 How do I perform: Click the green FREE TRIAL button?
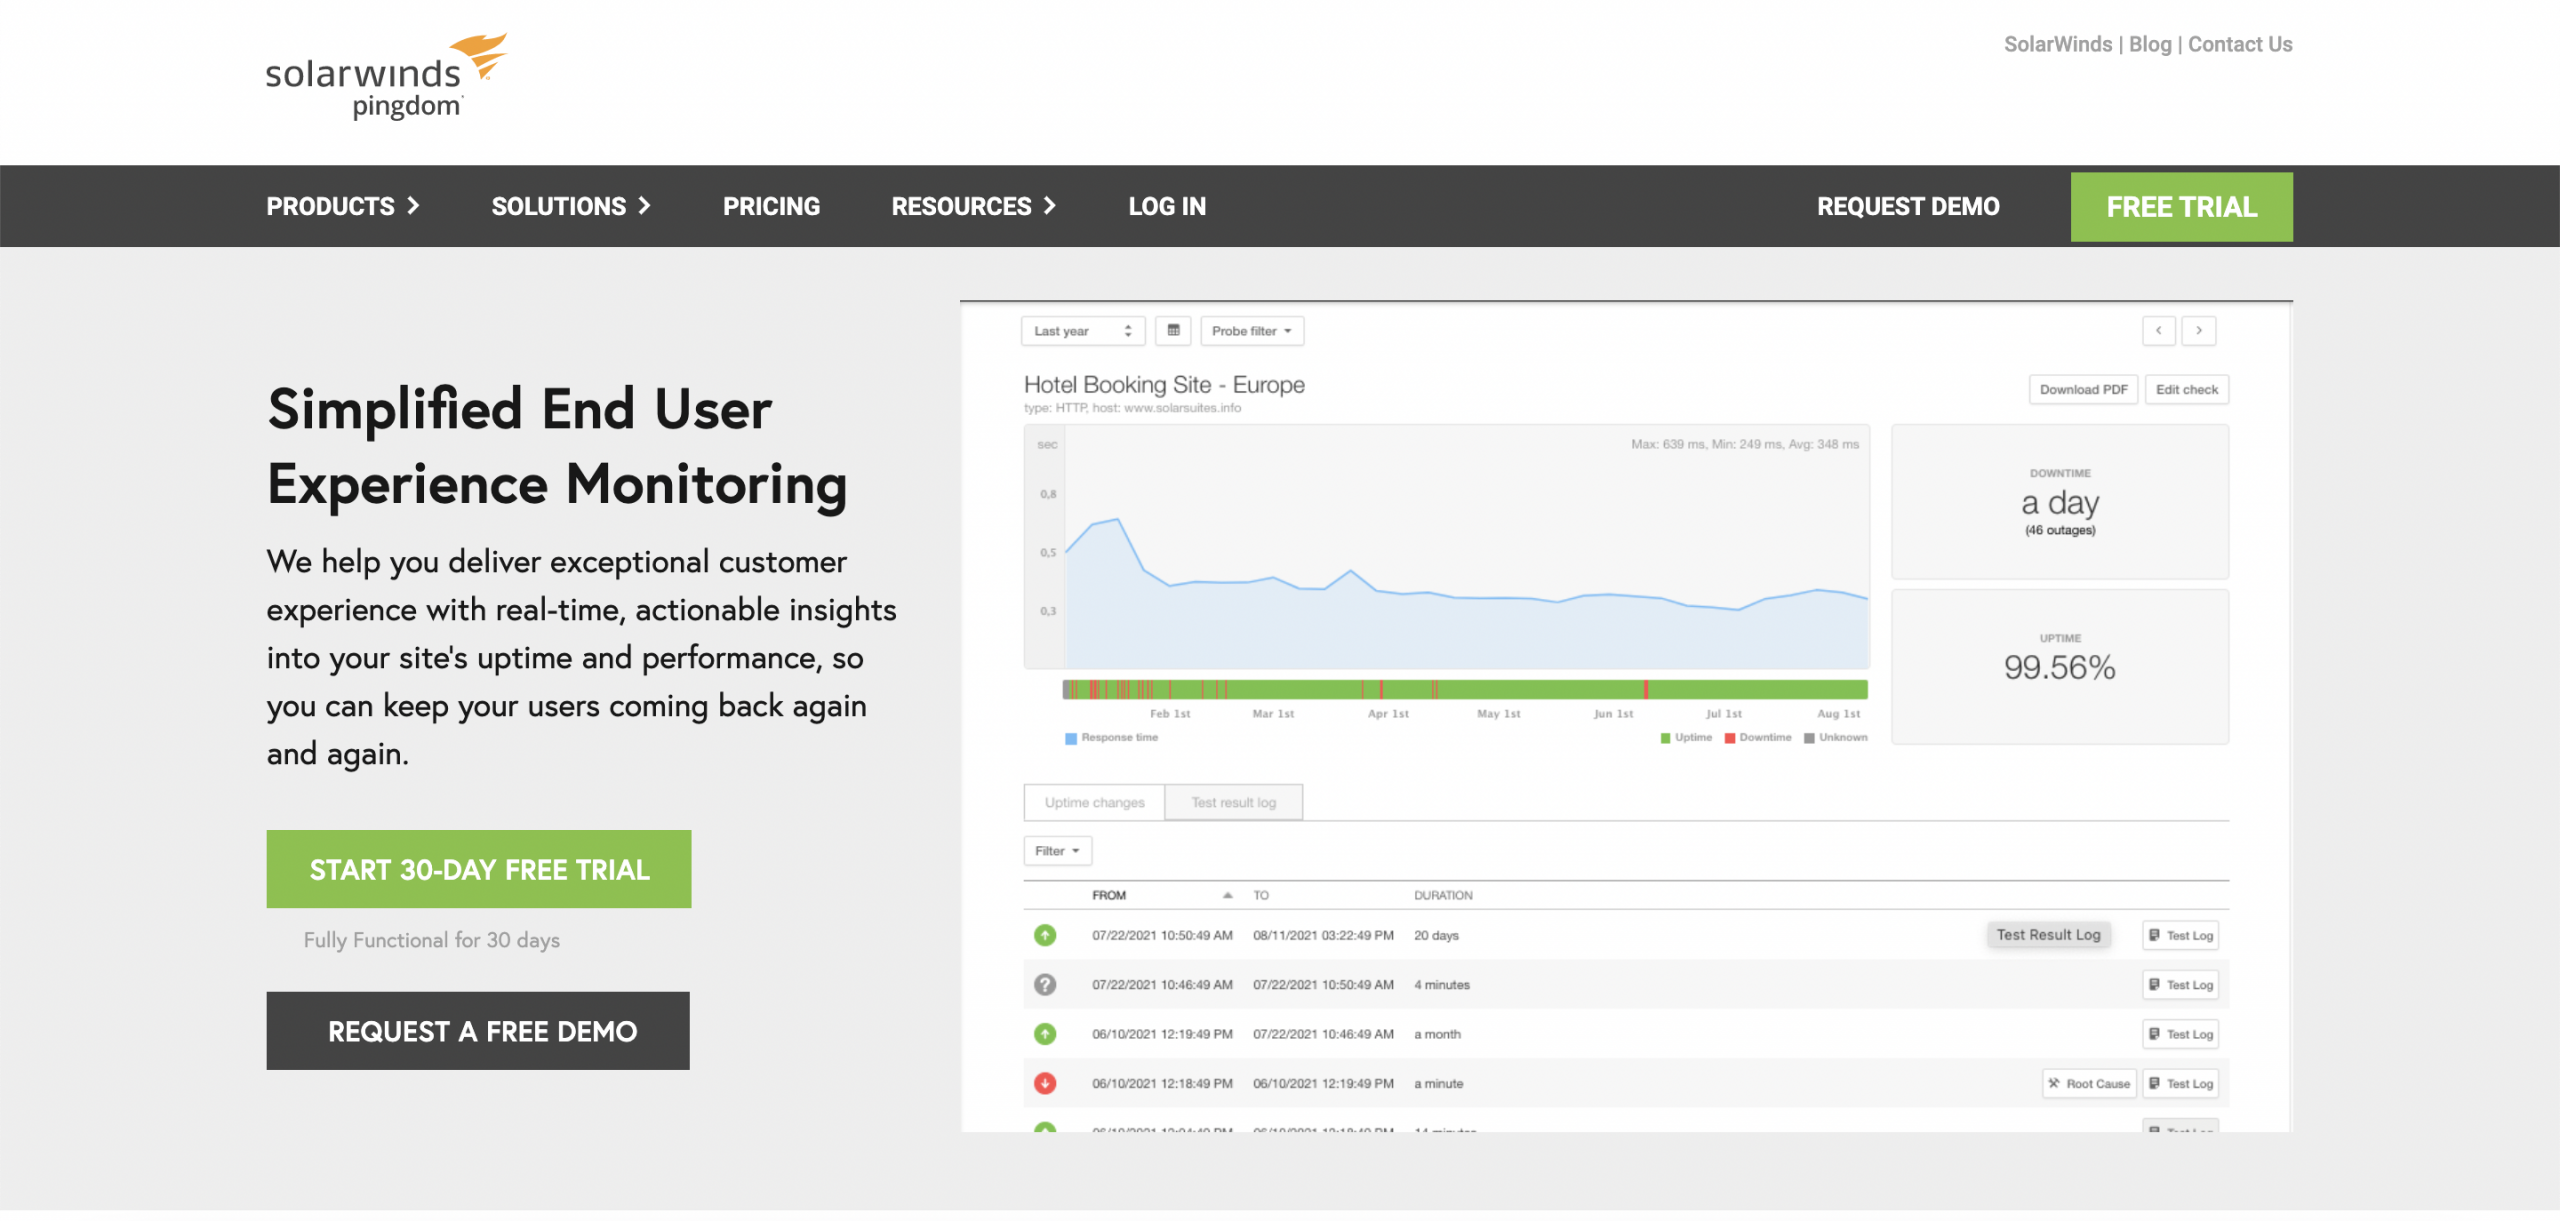click(x=2181, y=207)
